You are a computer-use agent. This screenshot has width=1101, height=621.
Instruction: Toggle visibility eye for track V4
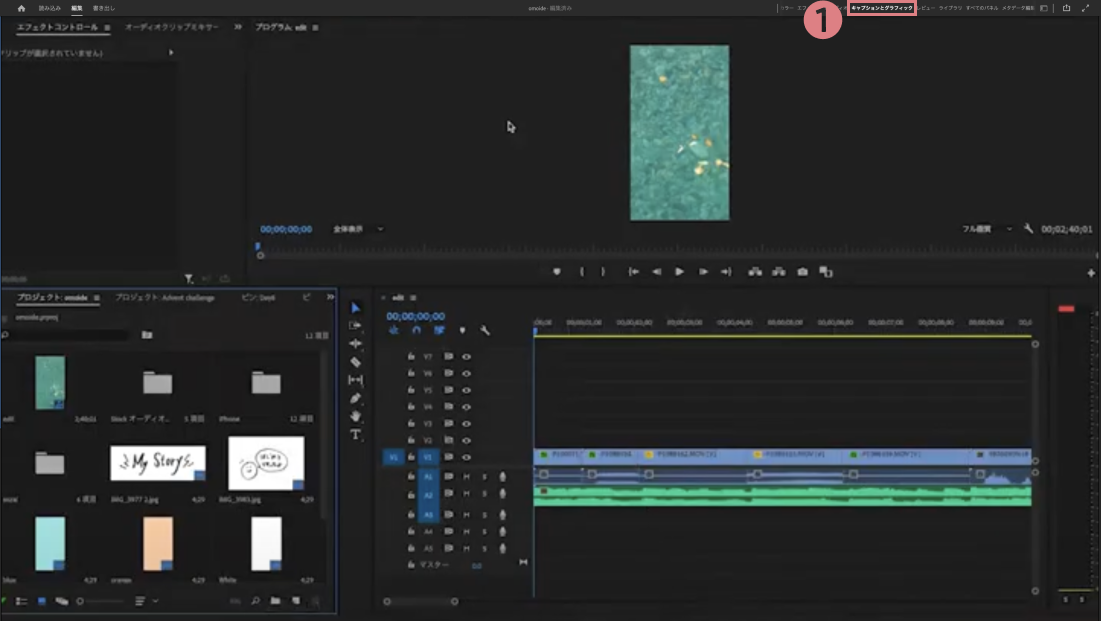click(466, 407)
